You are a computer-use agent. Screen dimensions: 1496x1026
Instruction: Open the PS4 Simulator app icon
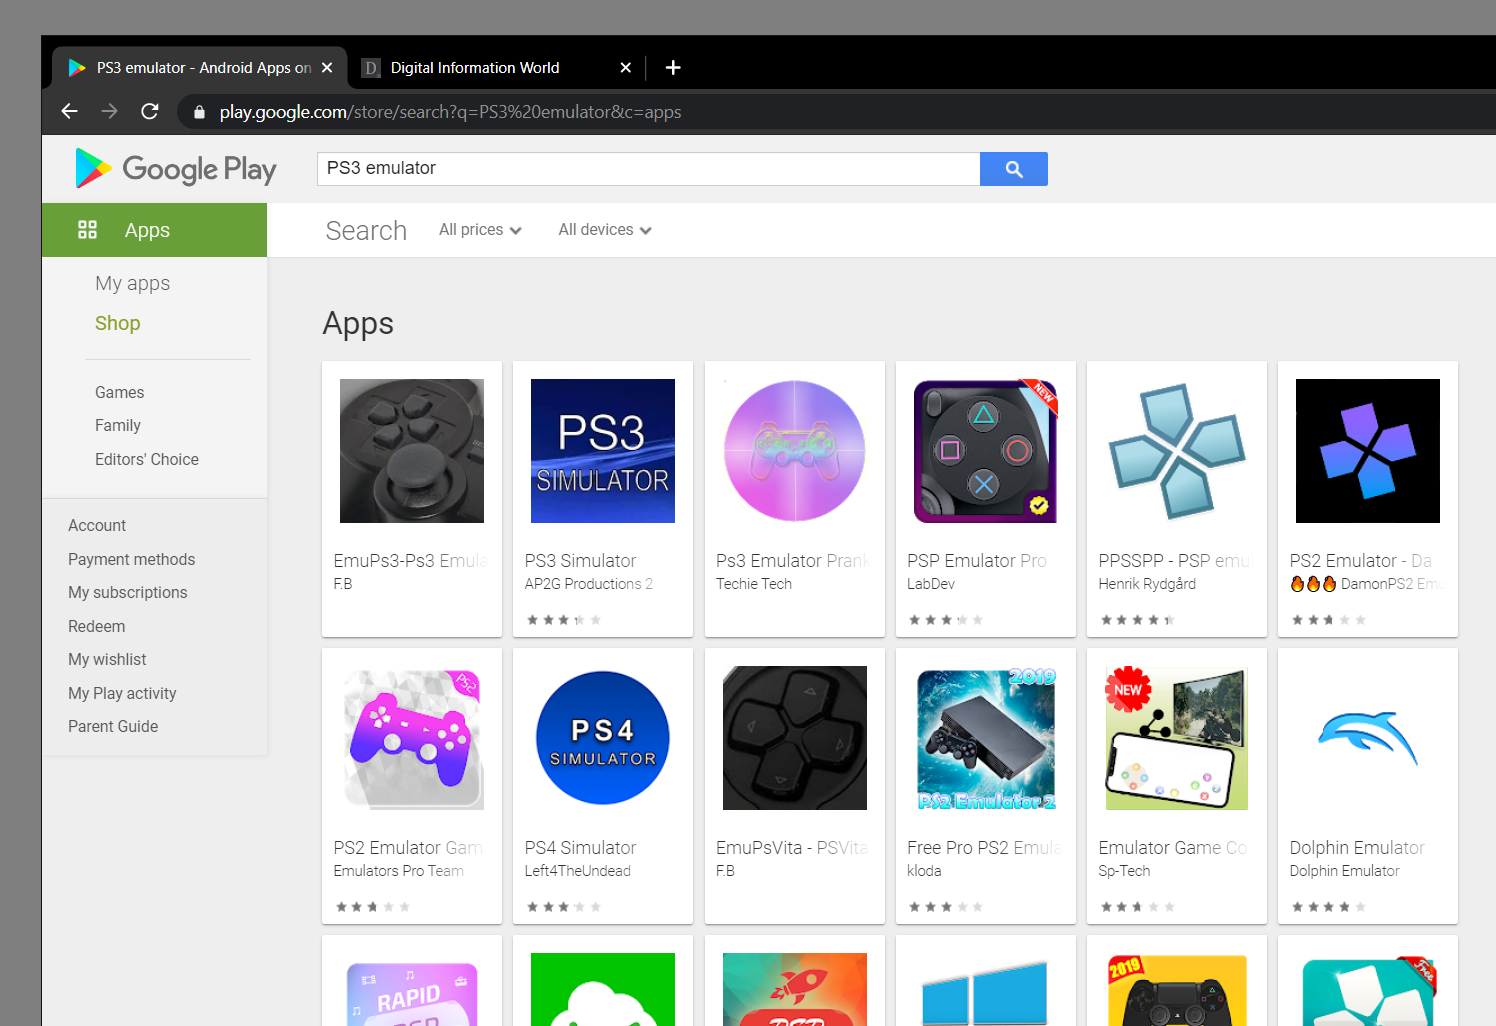pyautogui.click(x=603, y=738)
